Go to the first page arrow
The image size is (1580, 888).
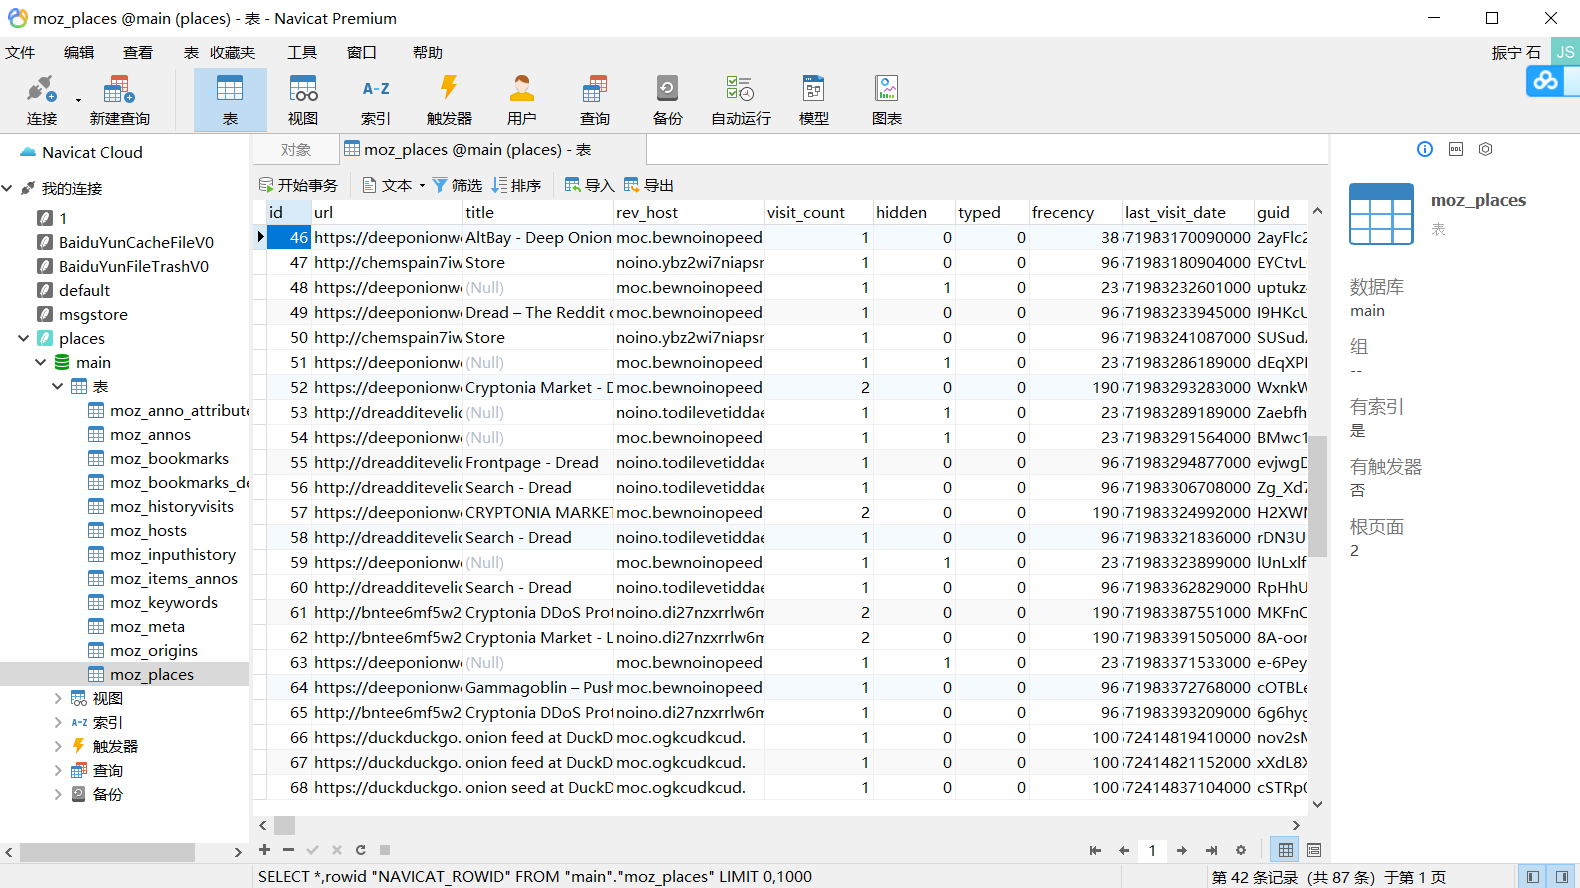coord(1095,850)
